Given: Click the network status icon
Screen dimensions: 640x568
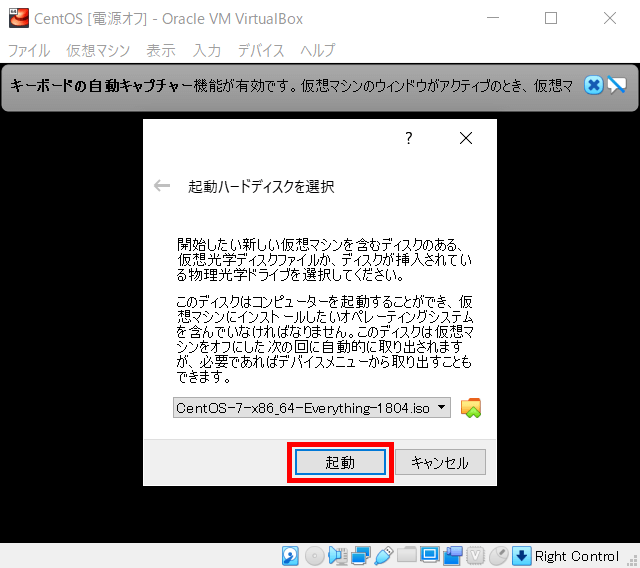Looking at the screenshot, I should [x=361, y=556].
